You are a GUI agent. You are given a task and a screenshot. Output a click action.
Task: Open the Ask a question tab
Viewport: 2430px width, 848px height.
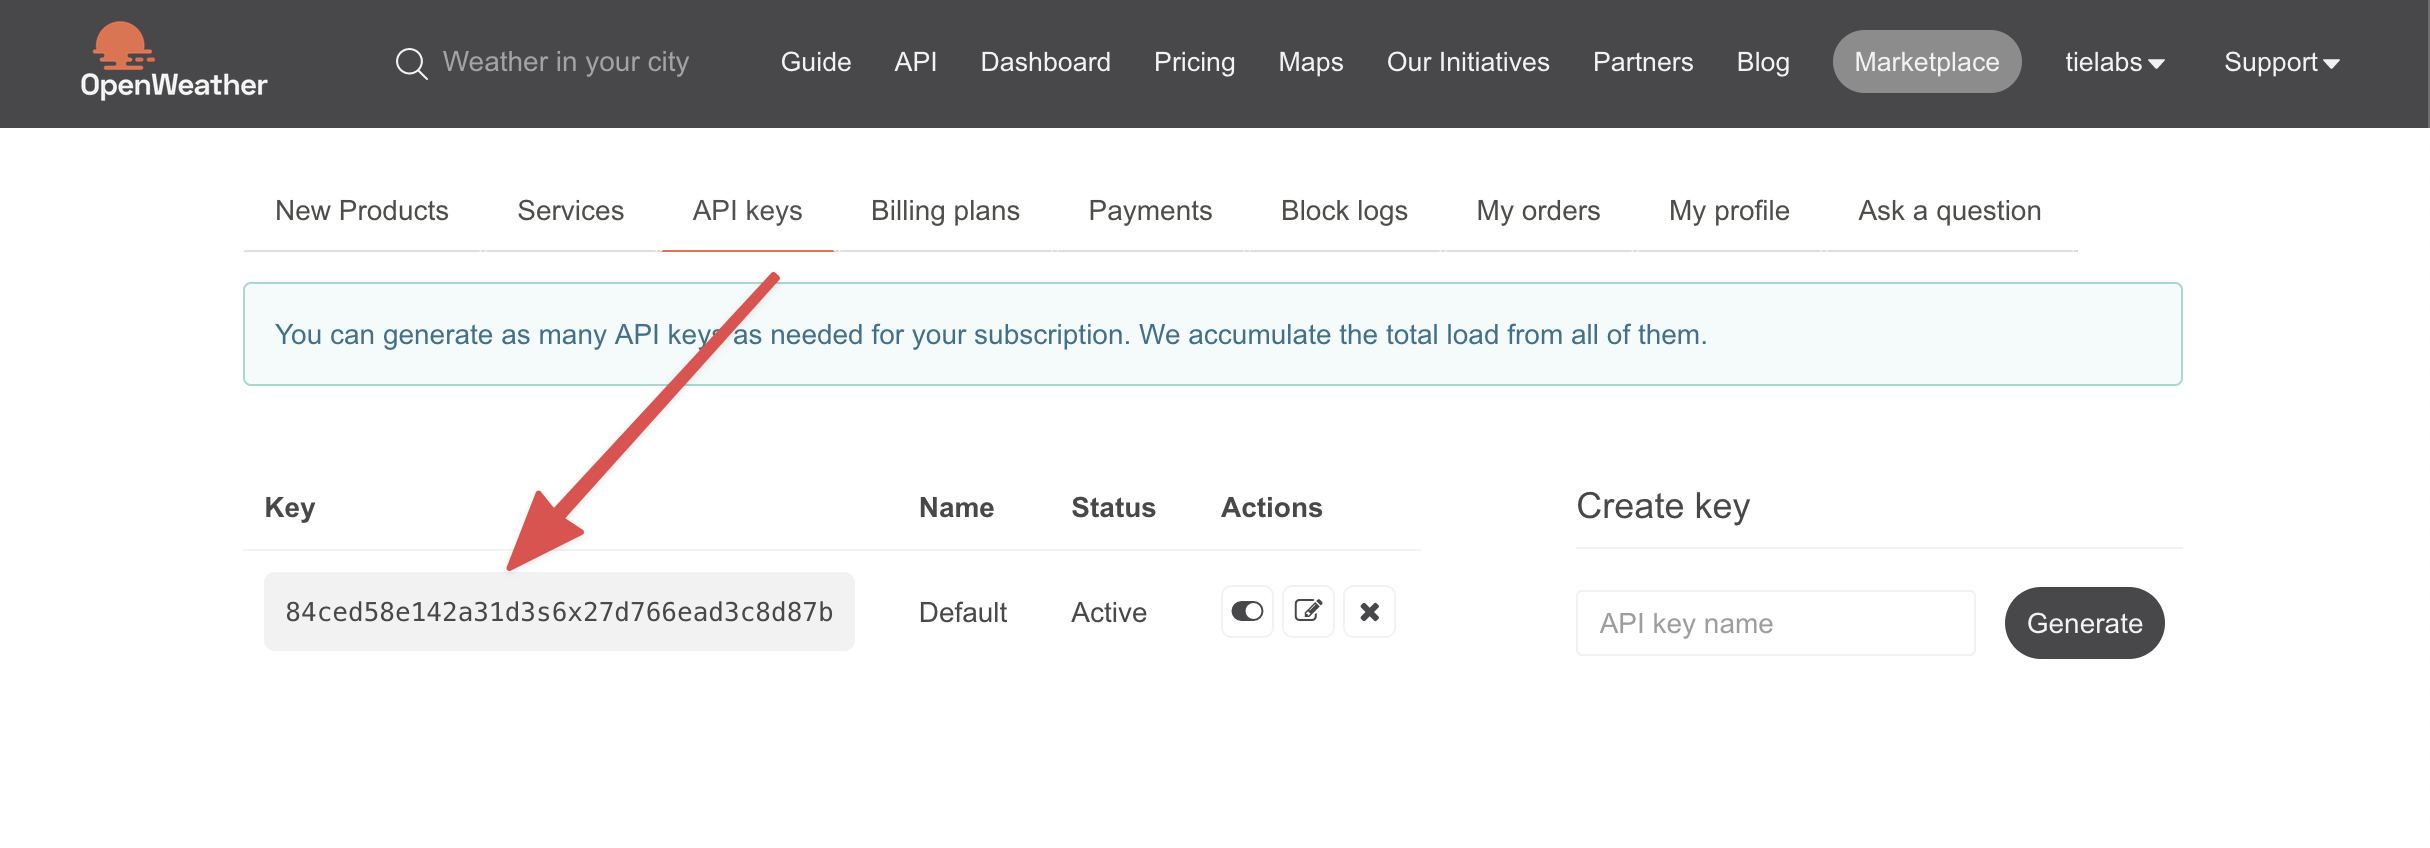(x=1949, y=211)
